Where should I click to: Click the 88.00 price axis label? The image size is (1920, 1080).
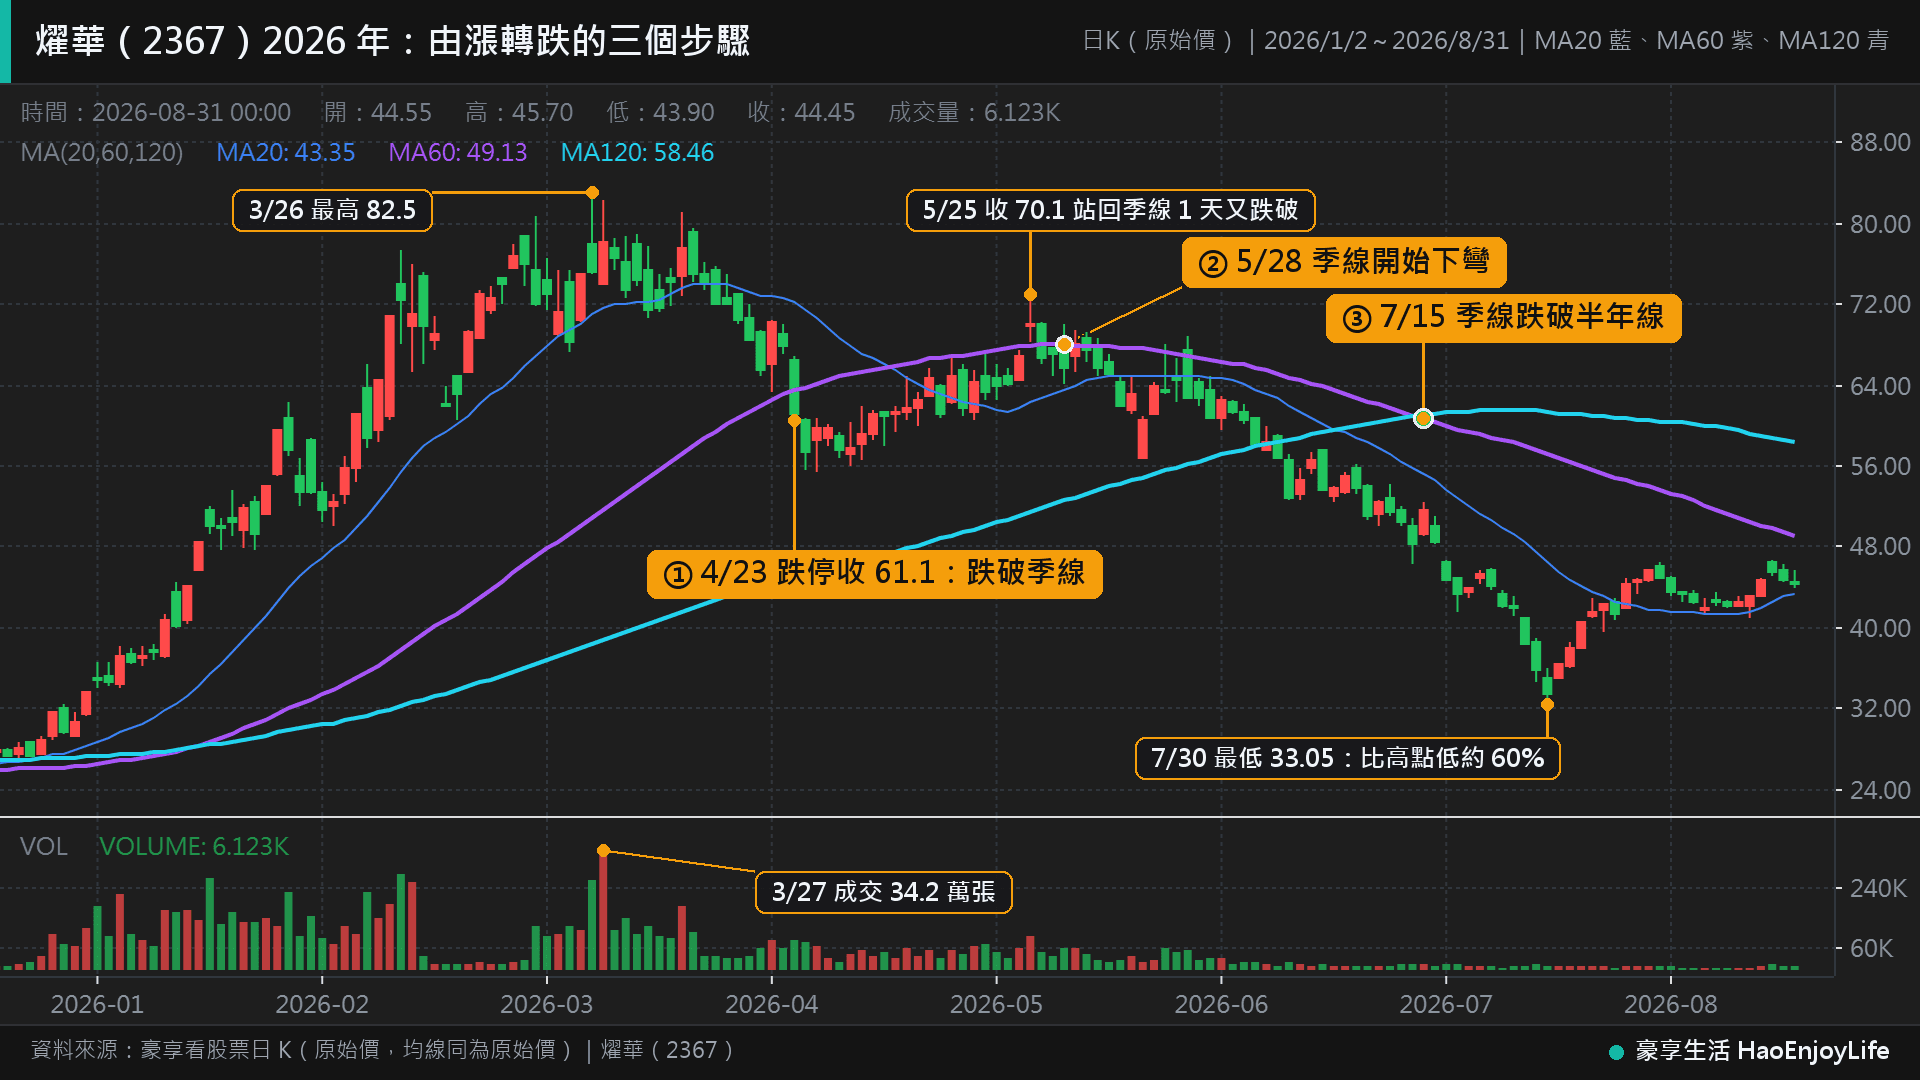tap(1880, 143)
